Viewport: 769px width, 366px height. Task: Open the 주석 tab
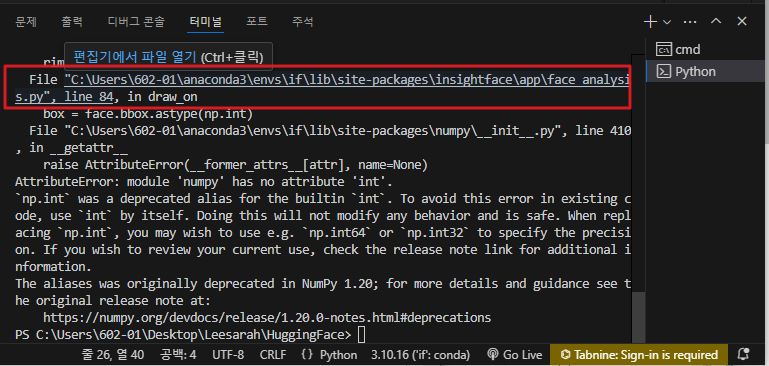coord(303,22)
